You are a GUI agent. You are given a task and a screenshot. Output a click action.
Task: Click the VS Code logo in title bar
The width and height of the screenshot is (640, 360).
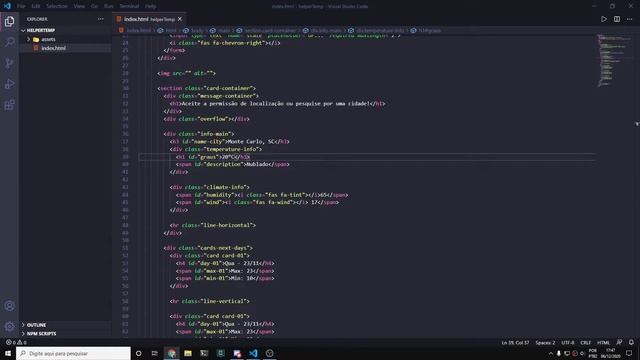pyautogui.click(x=7, y=6)
